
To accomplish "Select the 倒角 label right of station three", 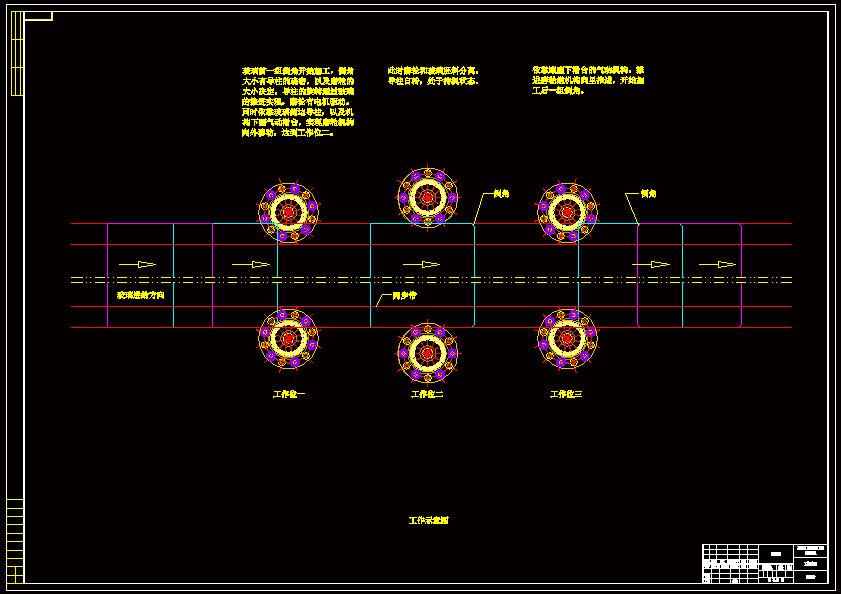I will 648,194.
